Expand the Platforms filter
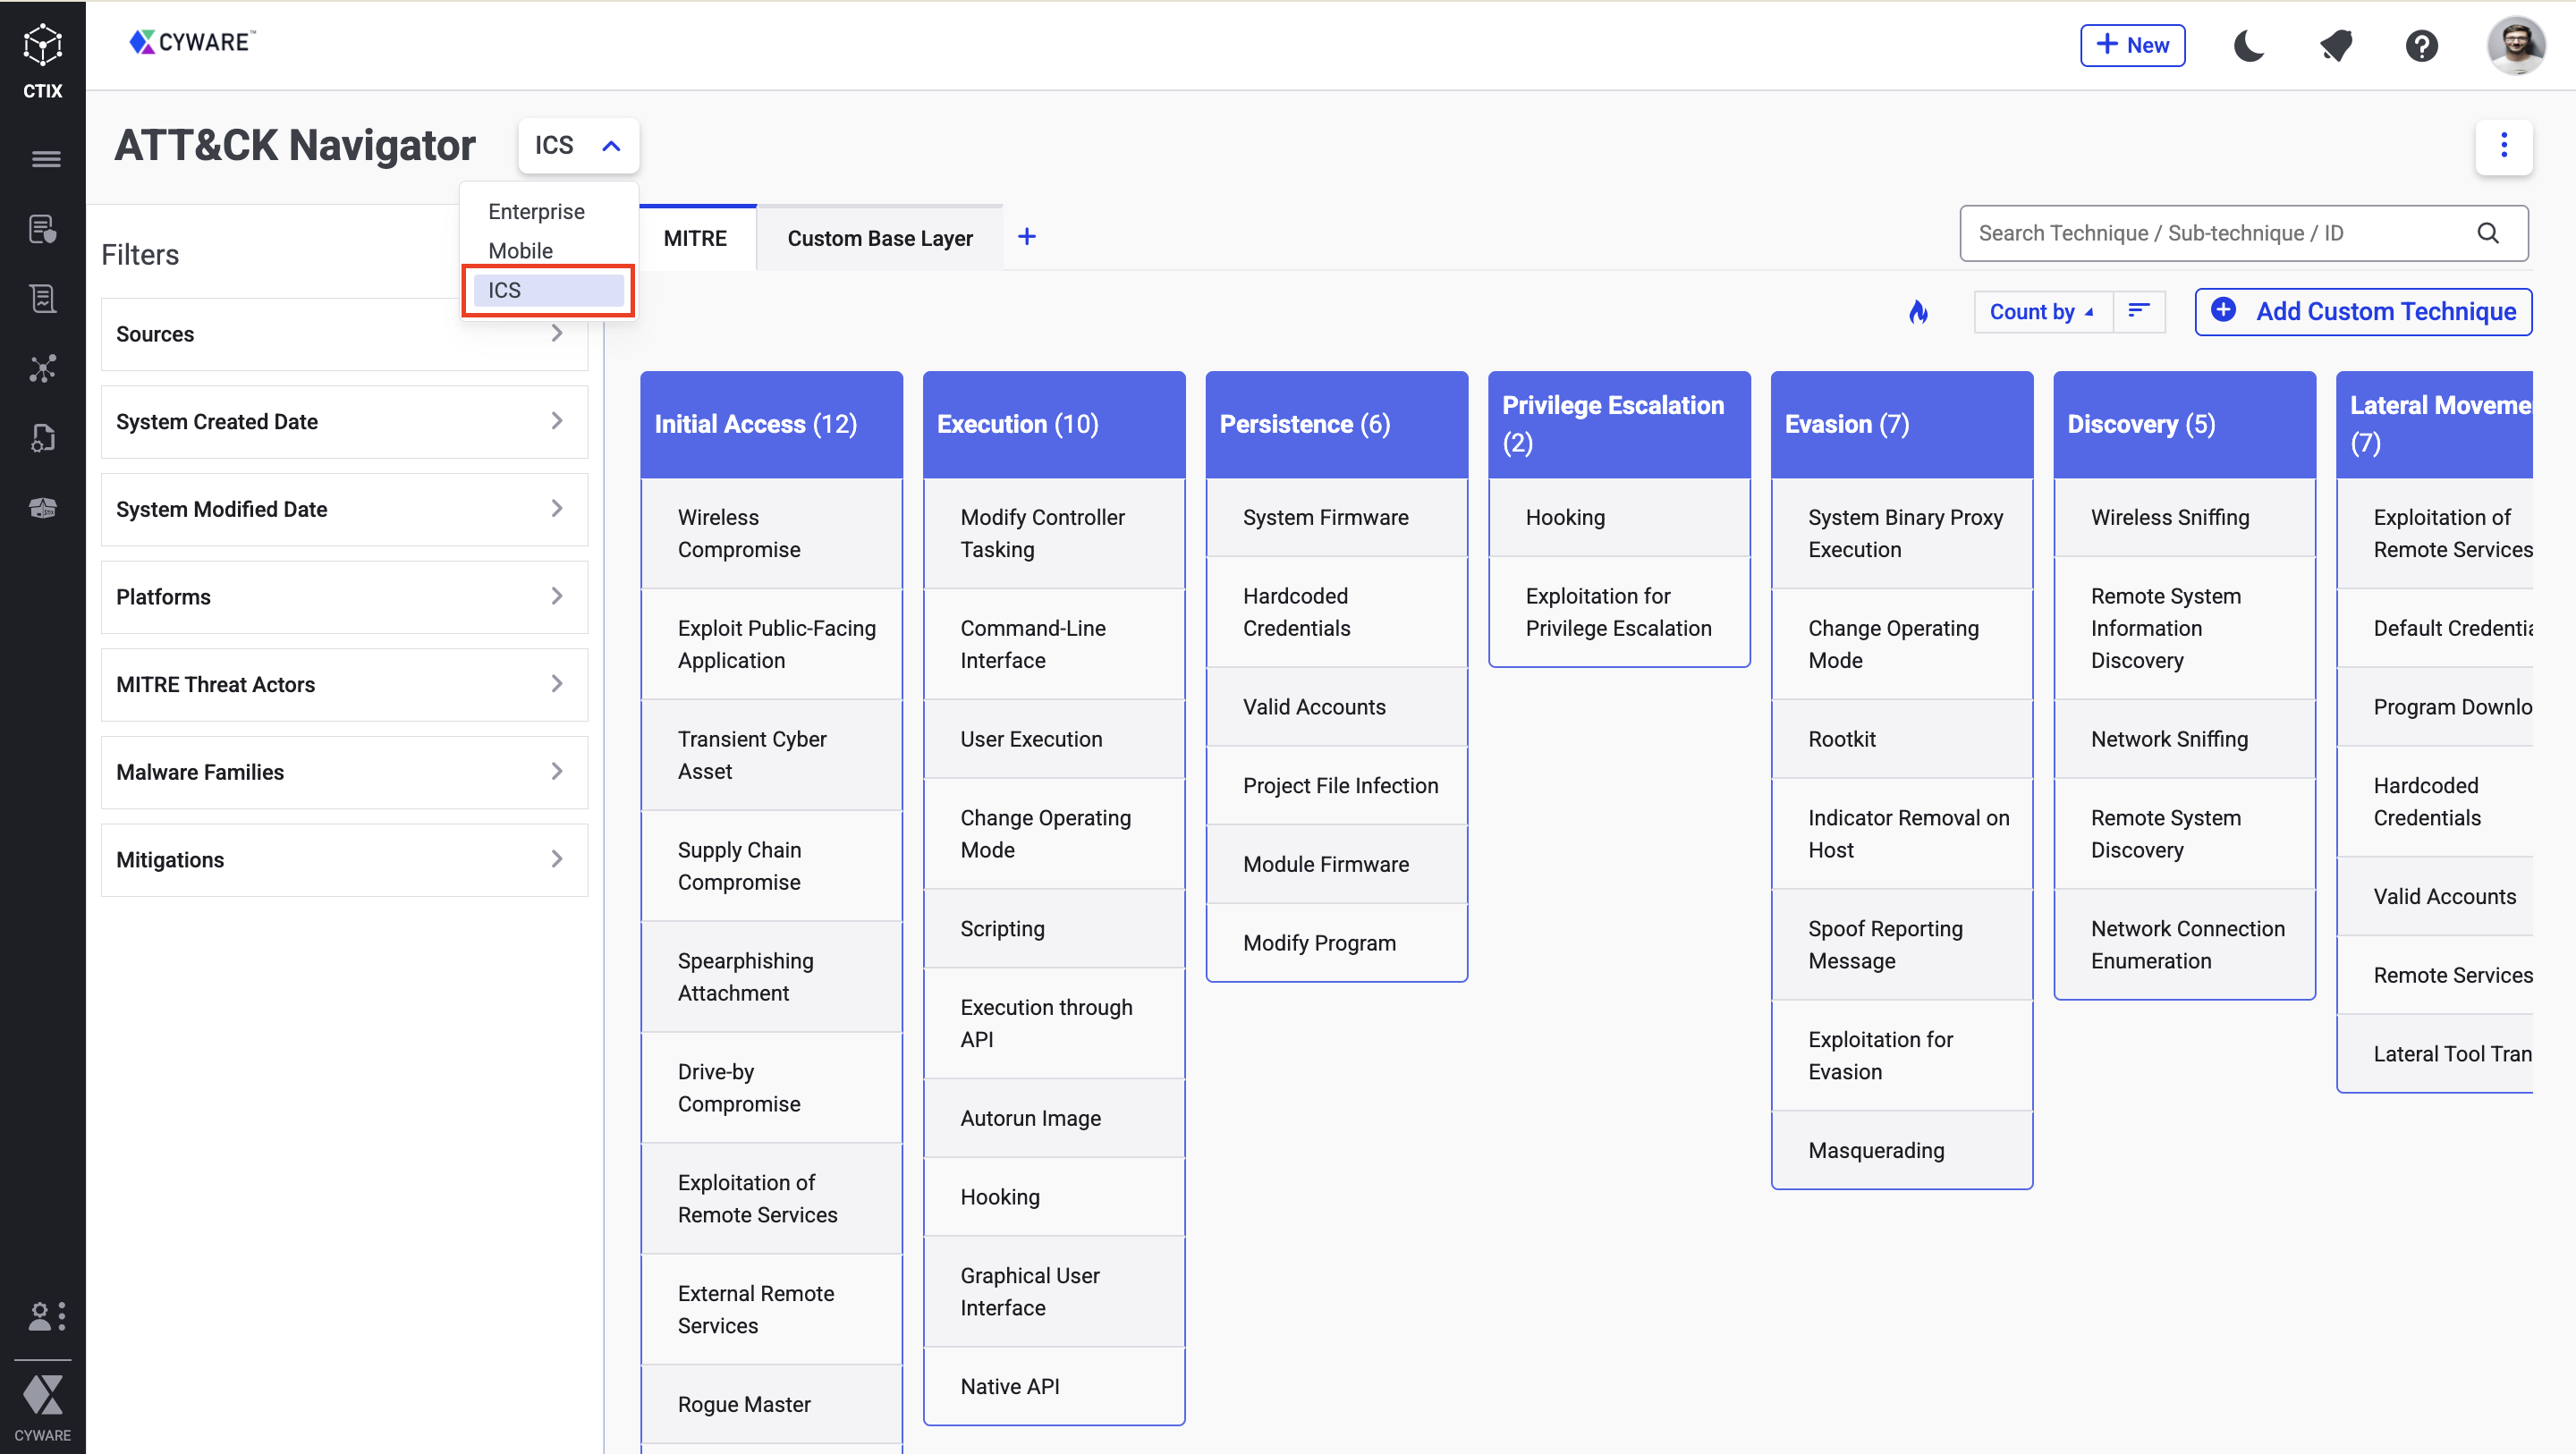This screenshot has width=2576, height=1454. 344,597
